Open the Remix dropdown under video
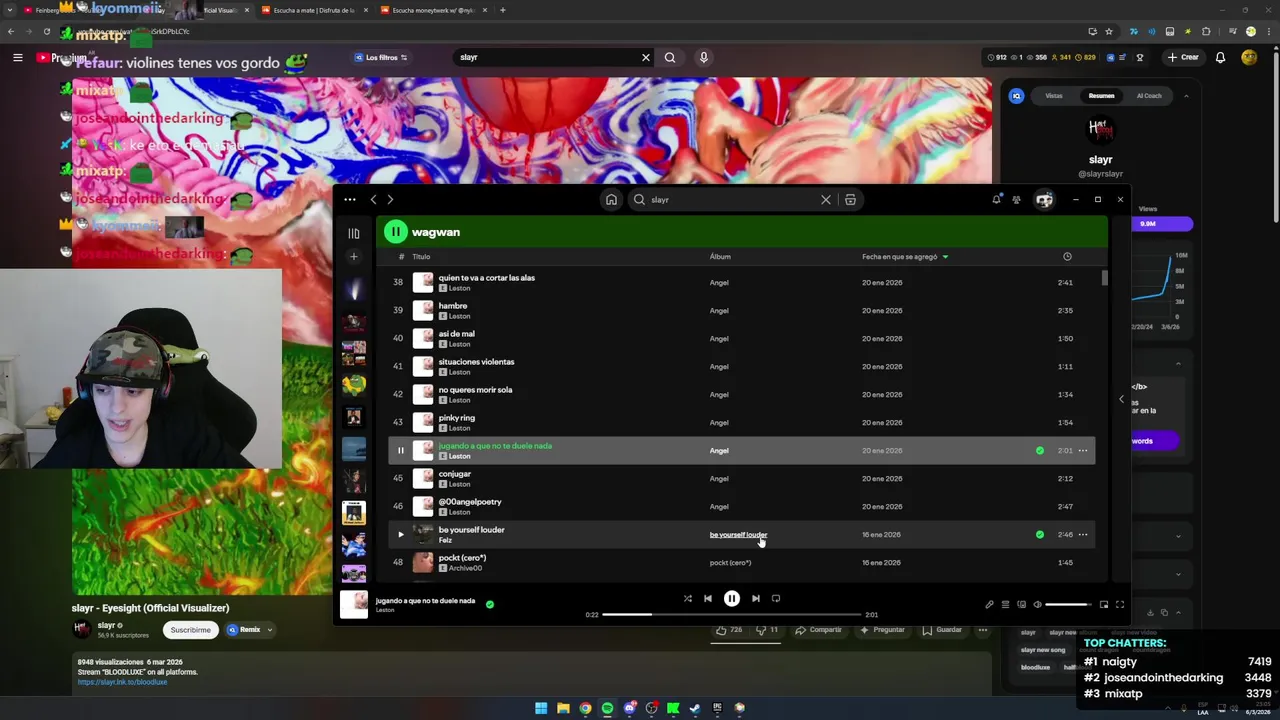The image size is (1280, 720). (249, 630)
